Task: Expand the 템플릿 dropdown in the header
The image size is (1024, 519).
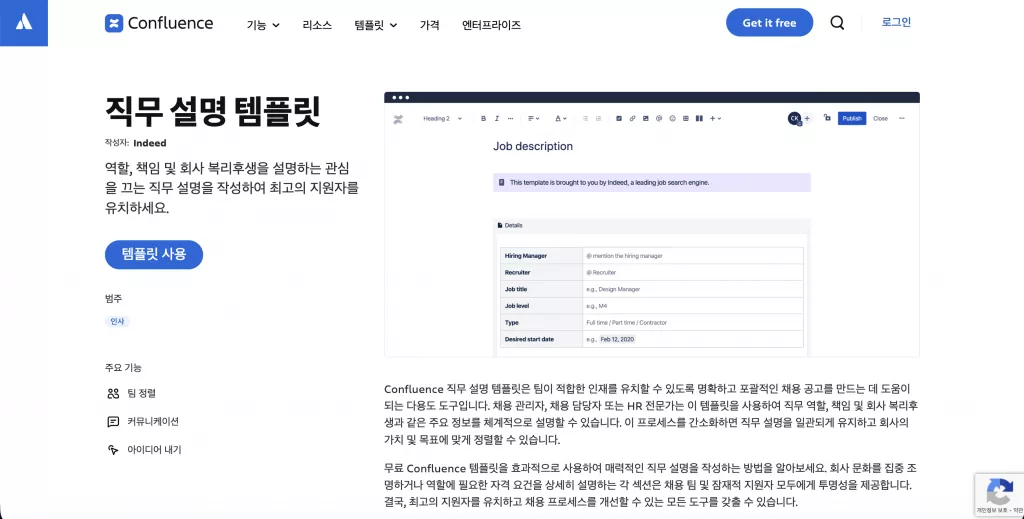Action: 376,25
